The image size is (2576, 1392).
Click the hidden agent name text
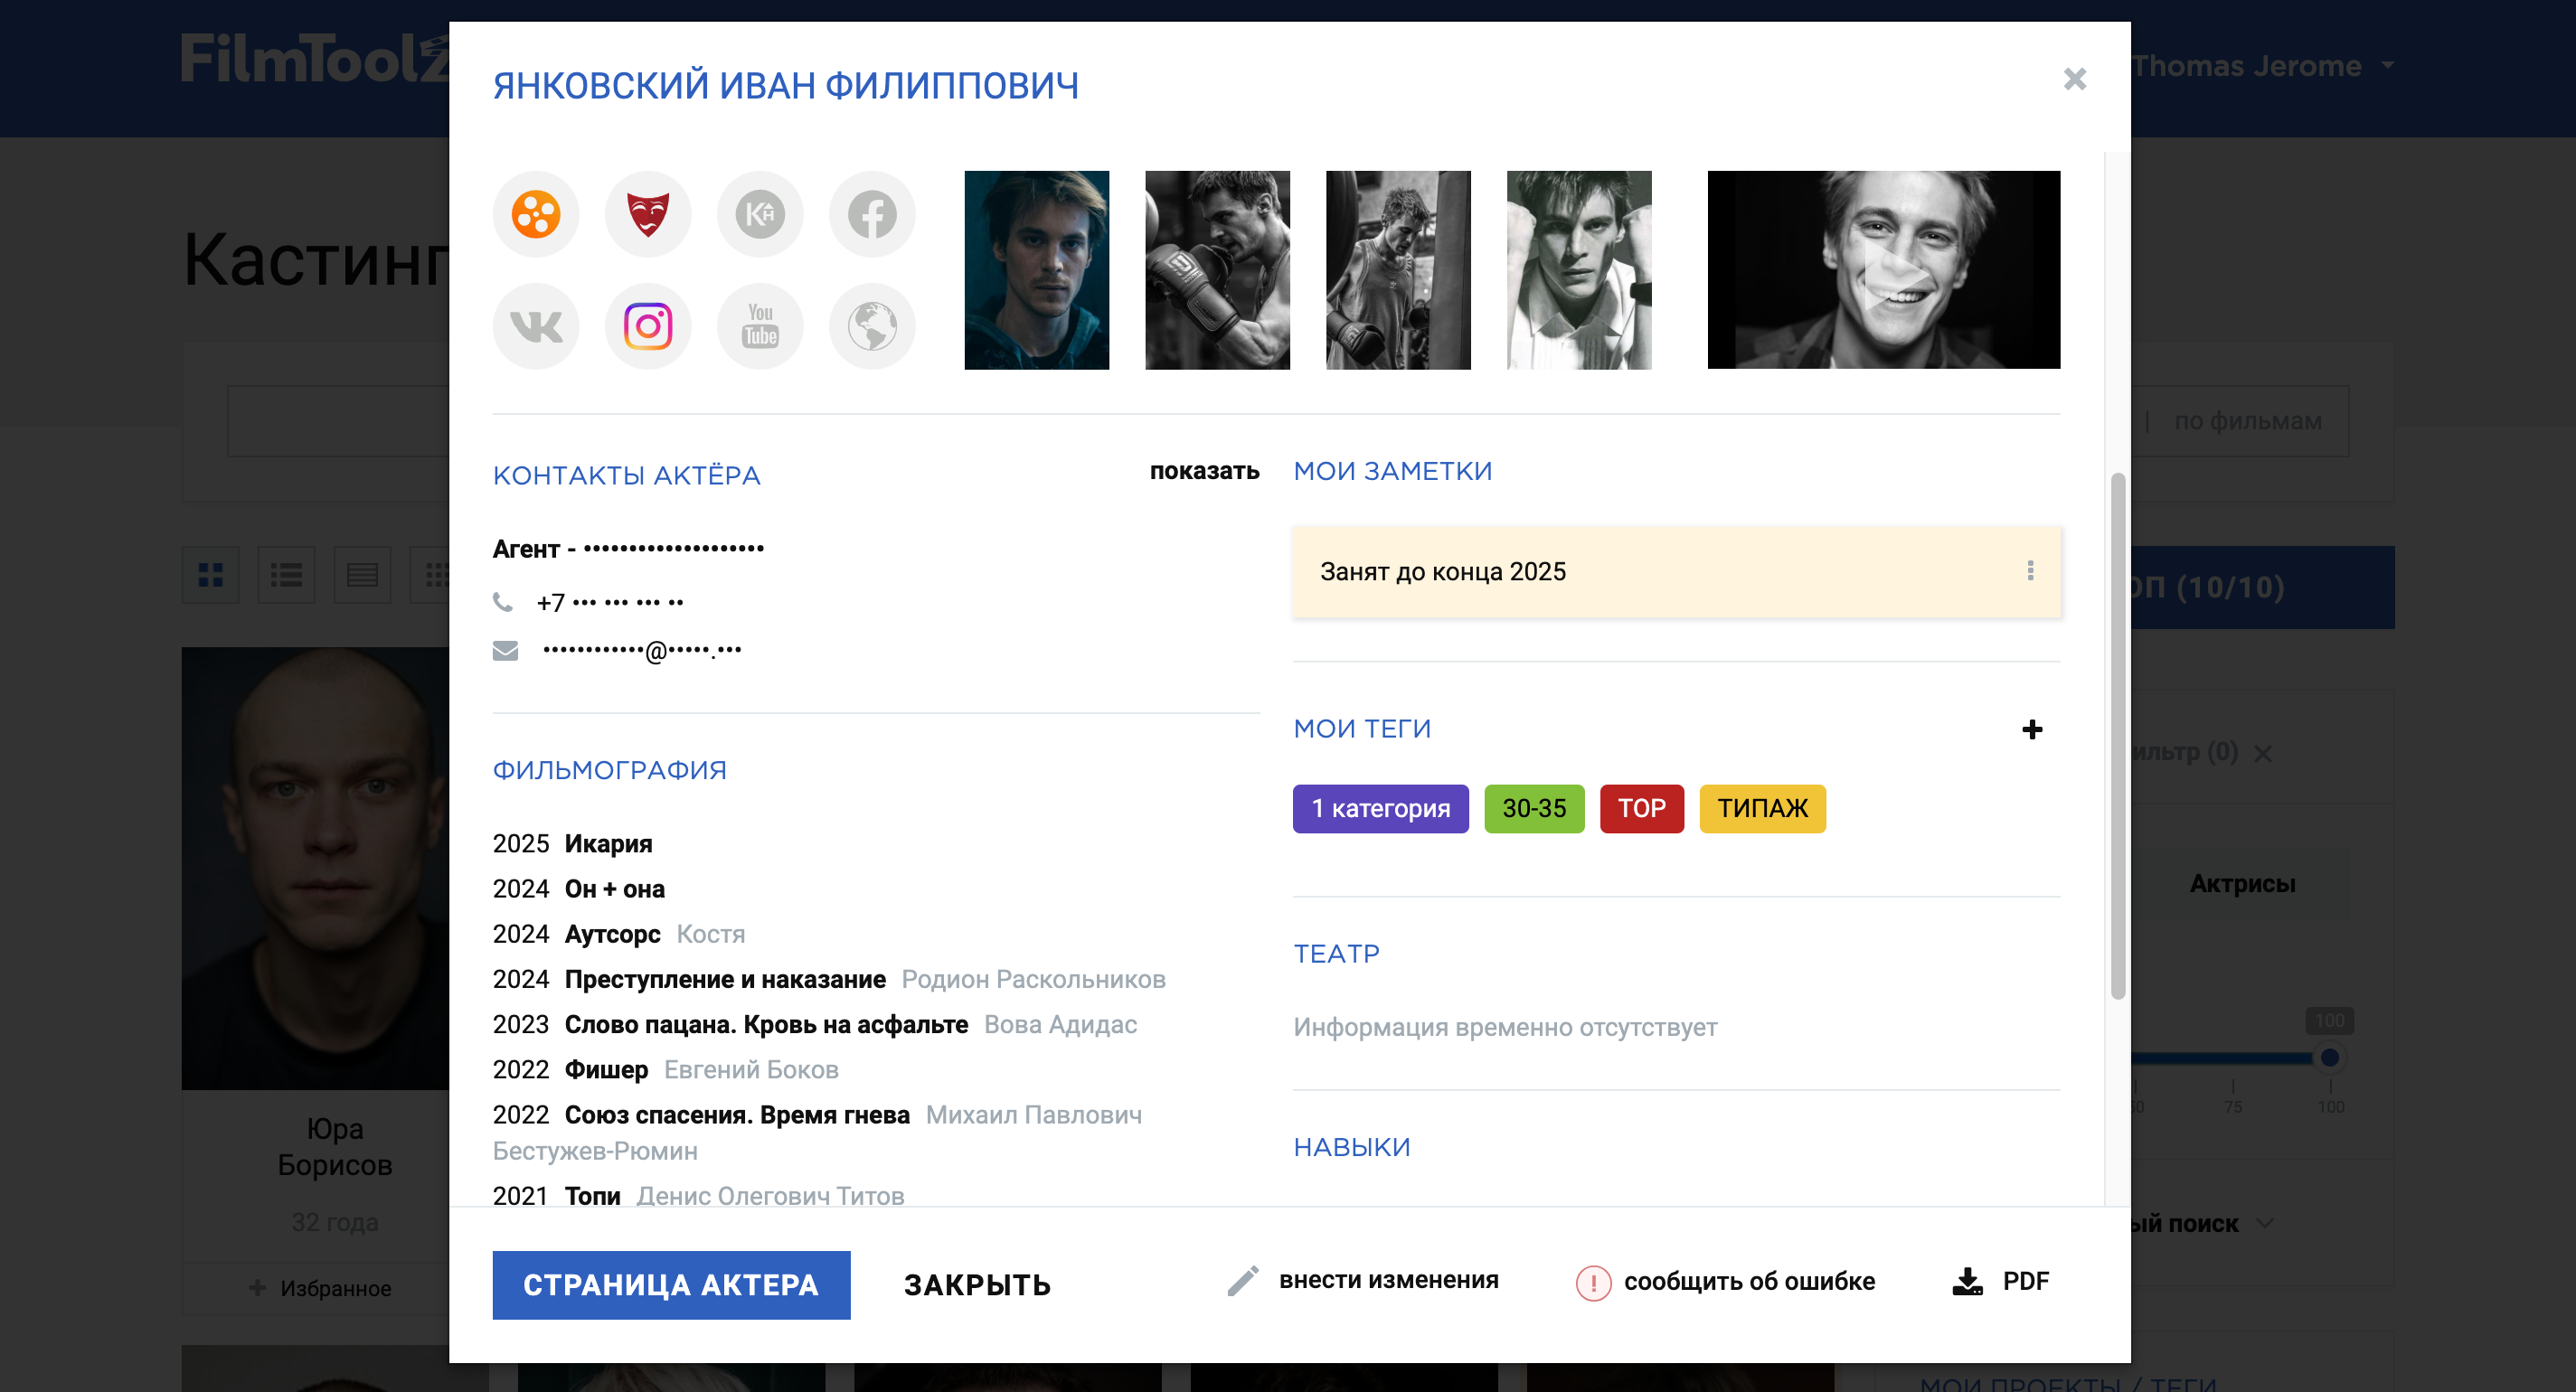pos(674,548)
